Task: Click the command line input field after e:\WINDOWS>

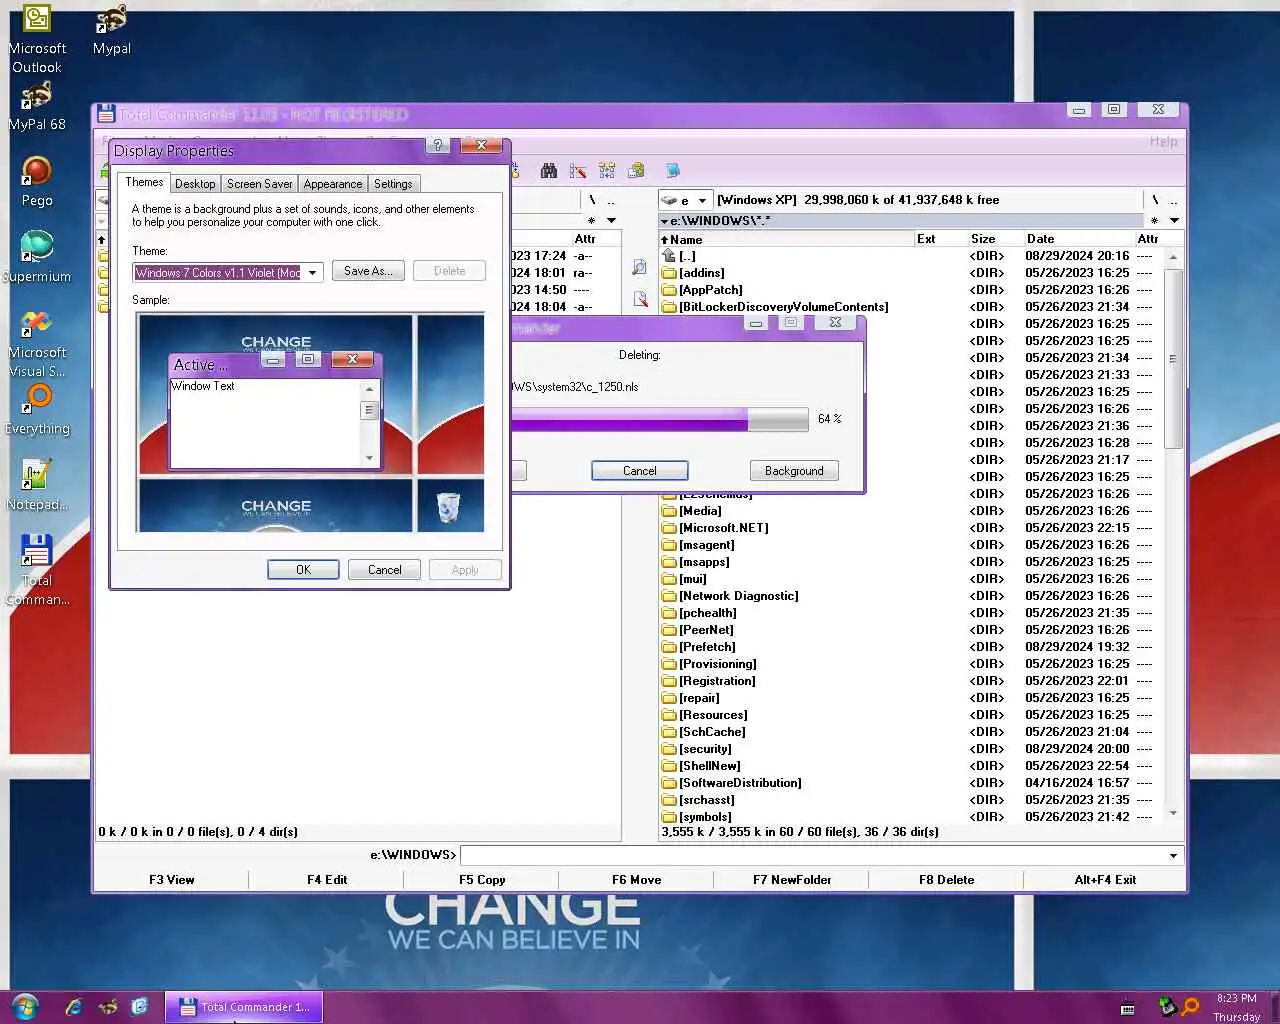Action: (812, 856)
